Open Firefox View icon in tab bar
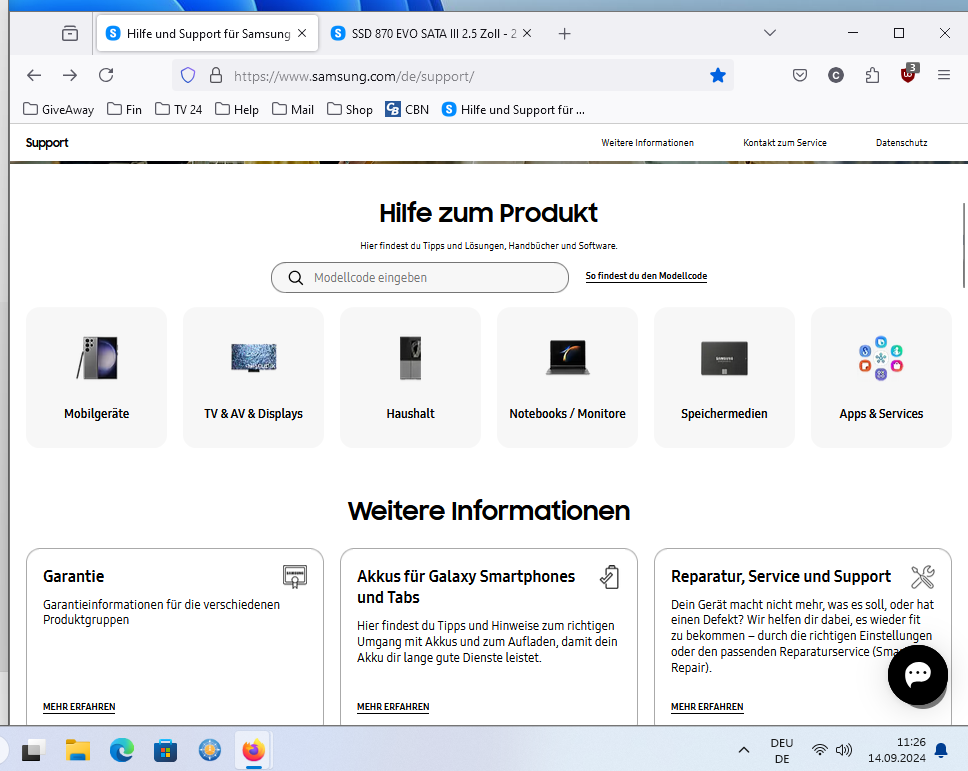This screenshot has height=771, width=968. pyautogui.click(x=70, y=33)
